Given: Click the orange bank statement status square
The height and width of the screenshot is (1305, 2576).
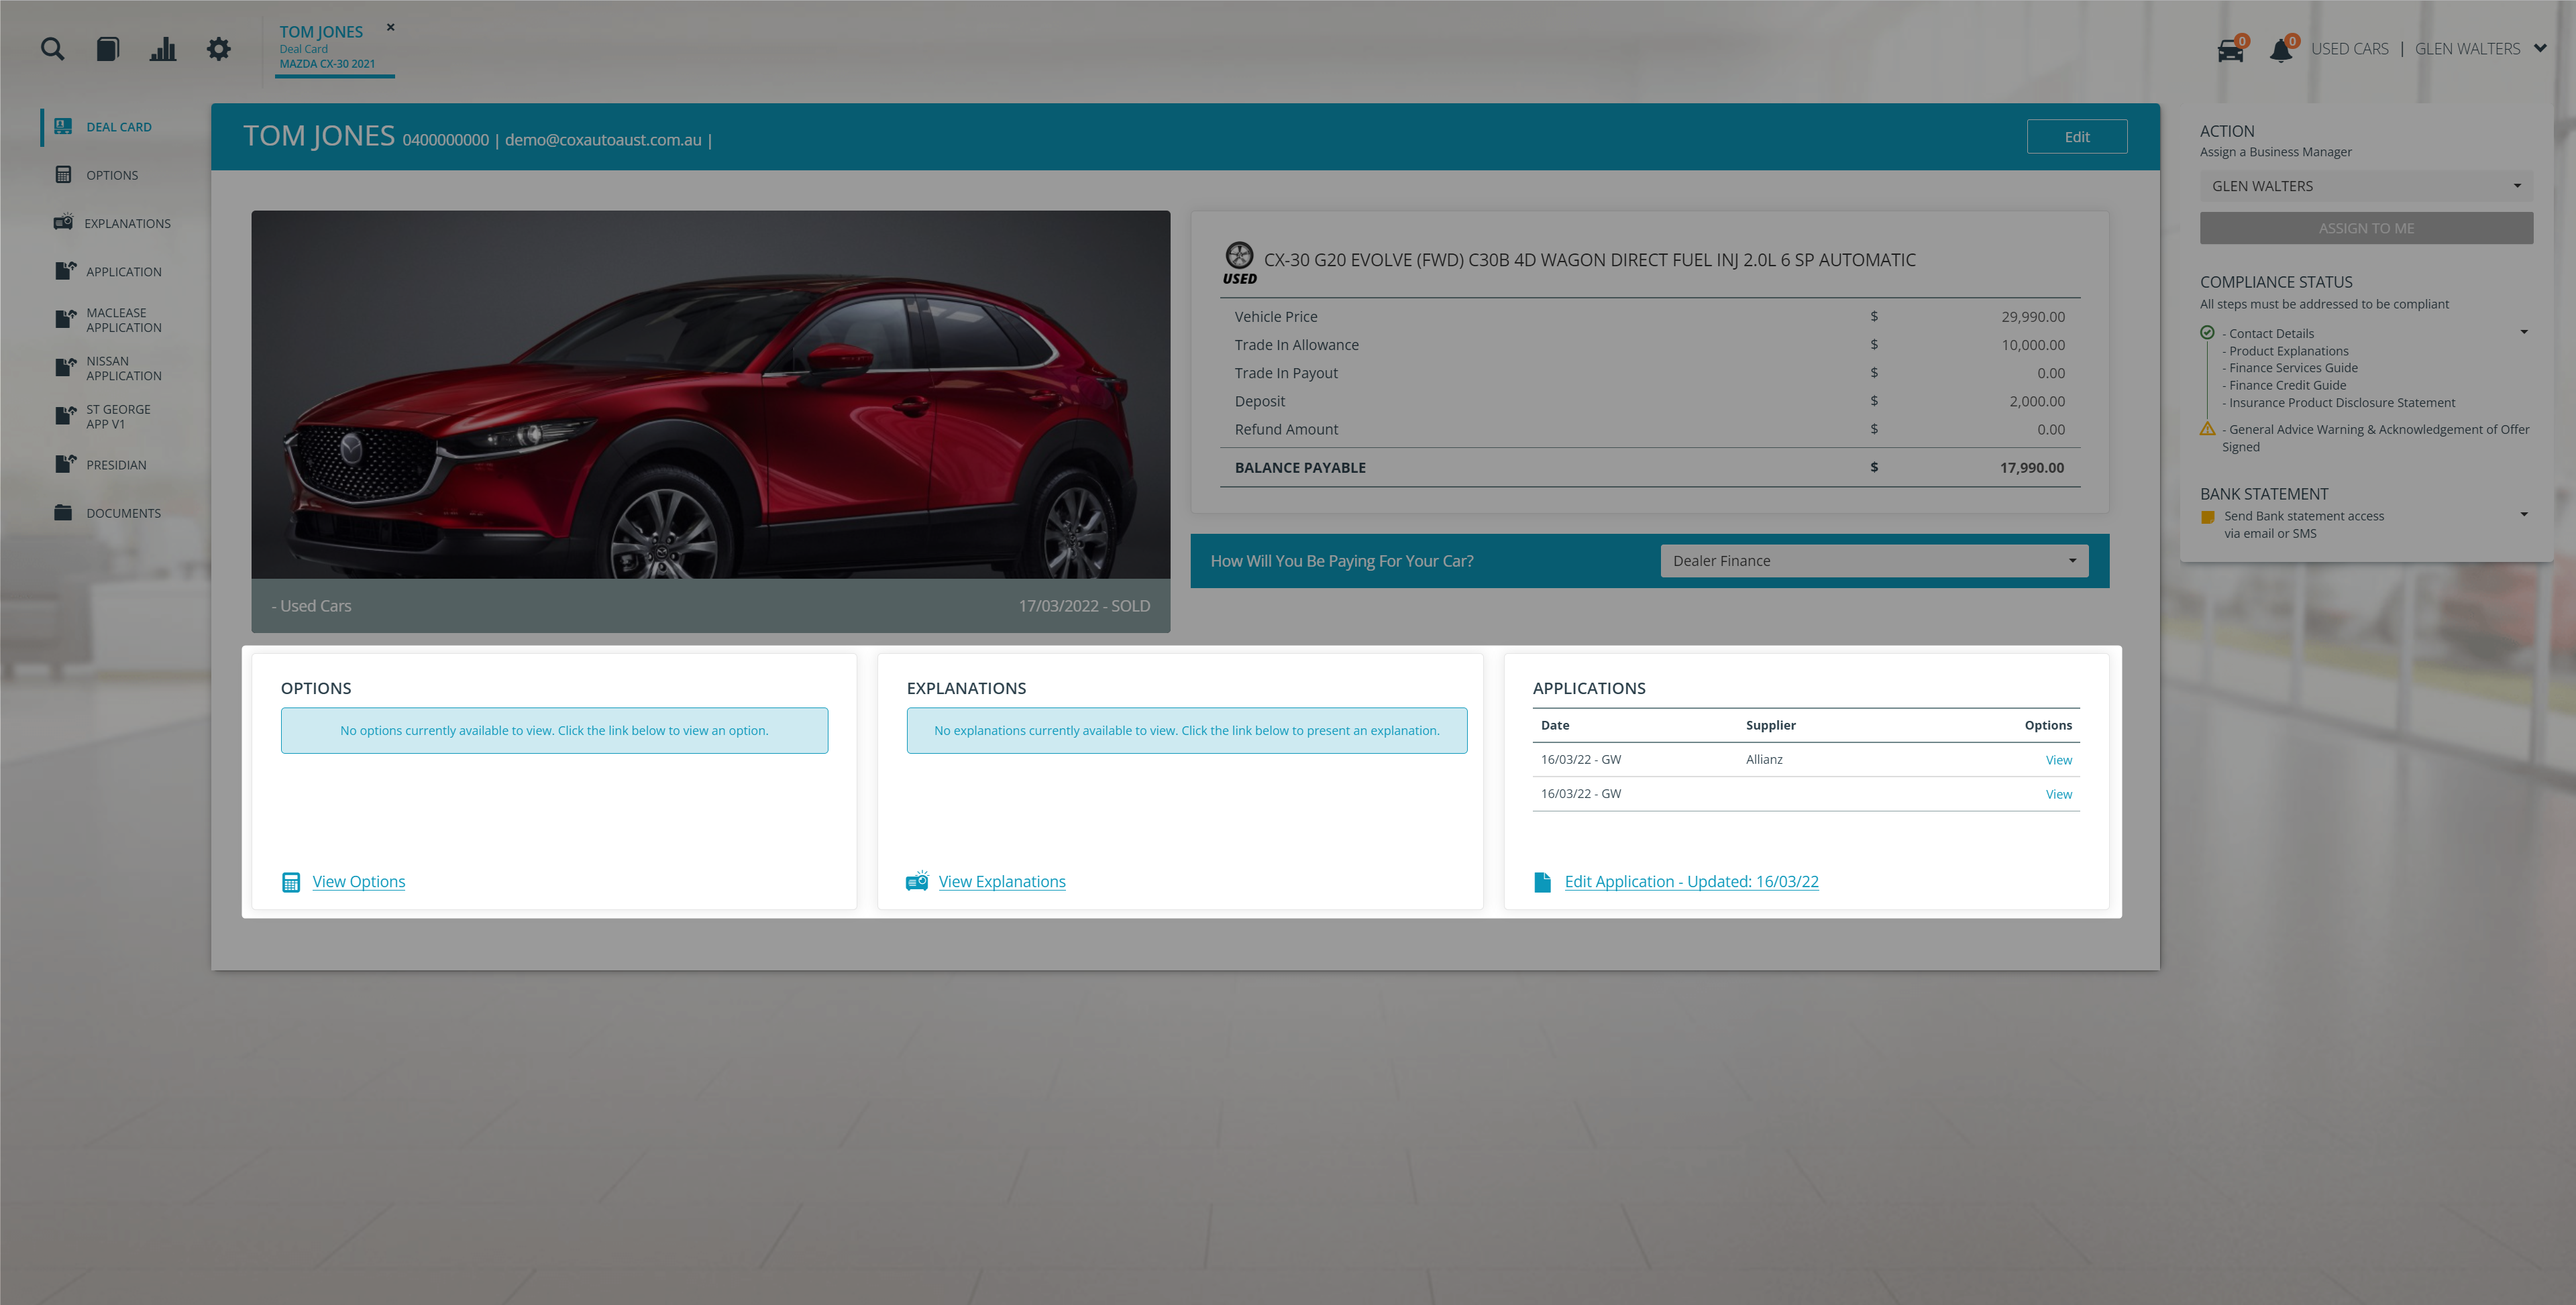Looking at the screenshot, I should [x=2207, y=517].
